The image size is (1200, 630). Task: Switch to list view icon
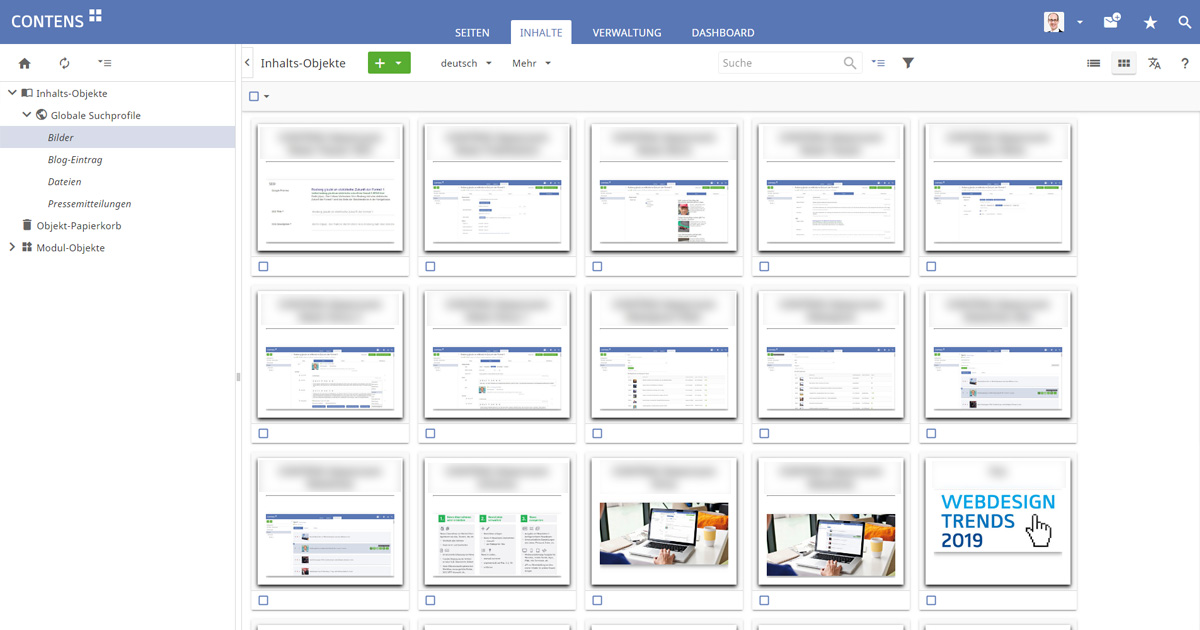click(x=1094, y=63)
